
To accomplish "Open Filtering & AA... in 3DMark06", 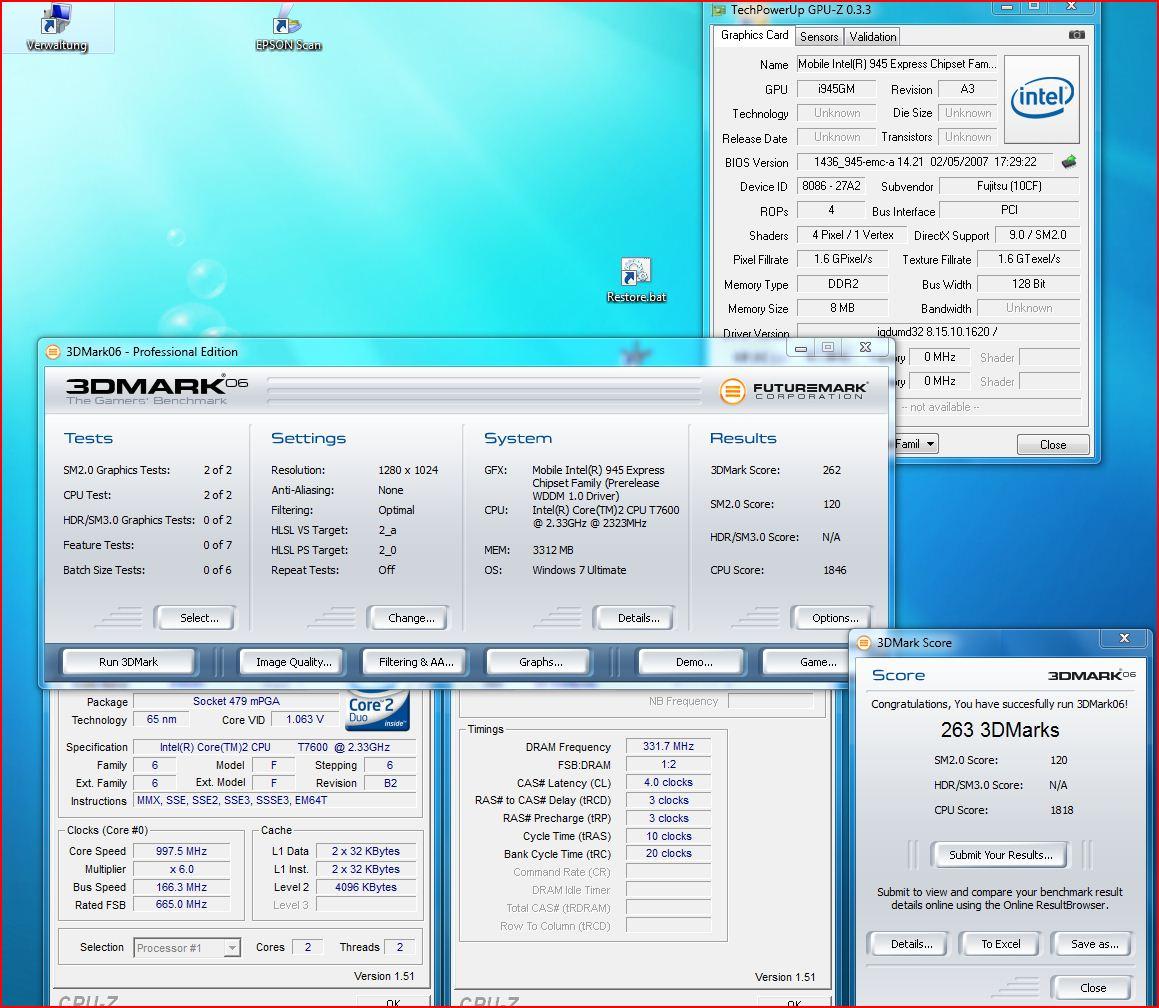I will pos(416,662).
